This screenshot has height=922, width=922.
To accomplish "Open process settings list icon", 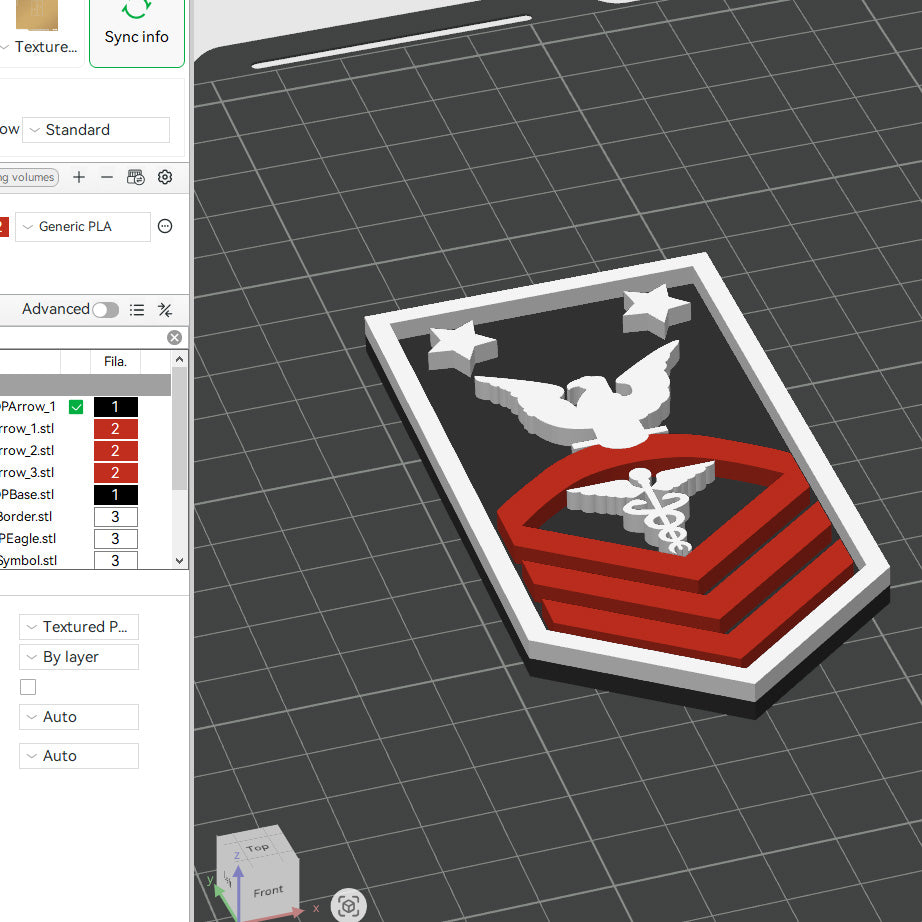I will tap(137, 310).
